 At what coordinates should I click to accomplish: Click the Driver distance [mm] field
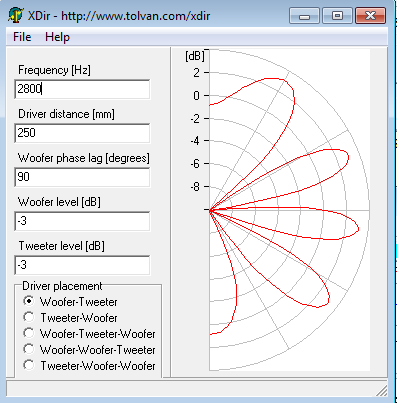click(82, 133)
